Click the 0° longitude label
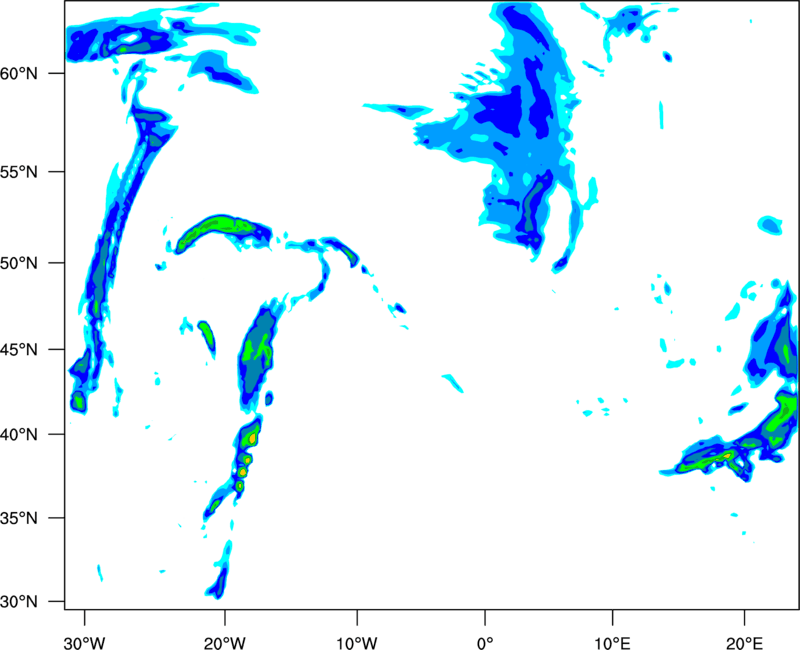800x650 pixels. tap(485, 643)
